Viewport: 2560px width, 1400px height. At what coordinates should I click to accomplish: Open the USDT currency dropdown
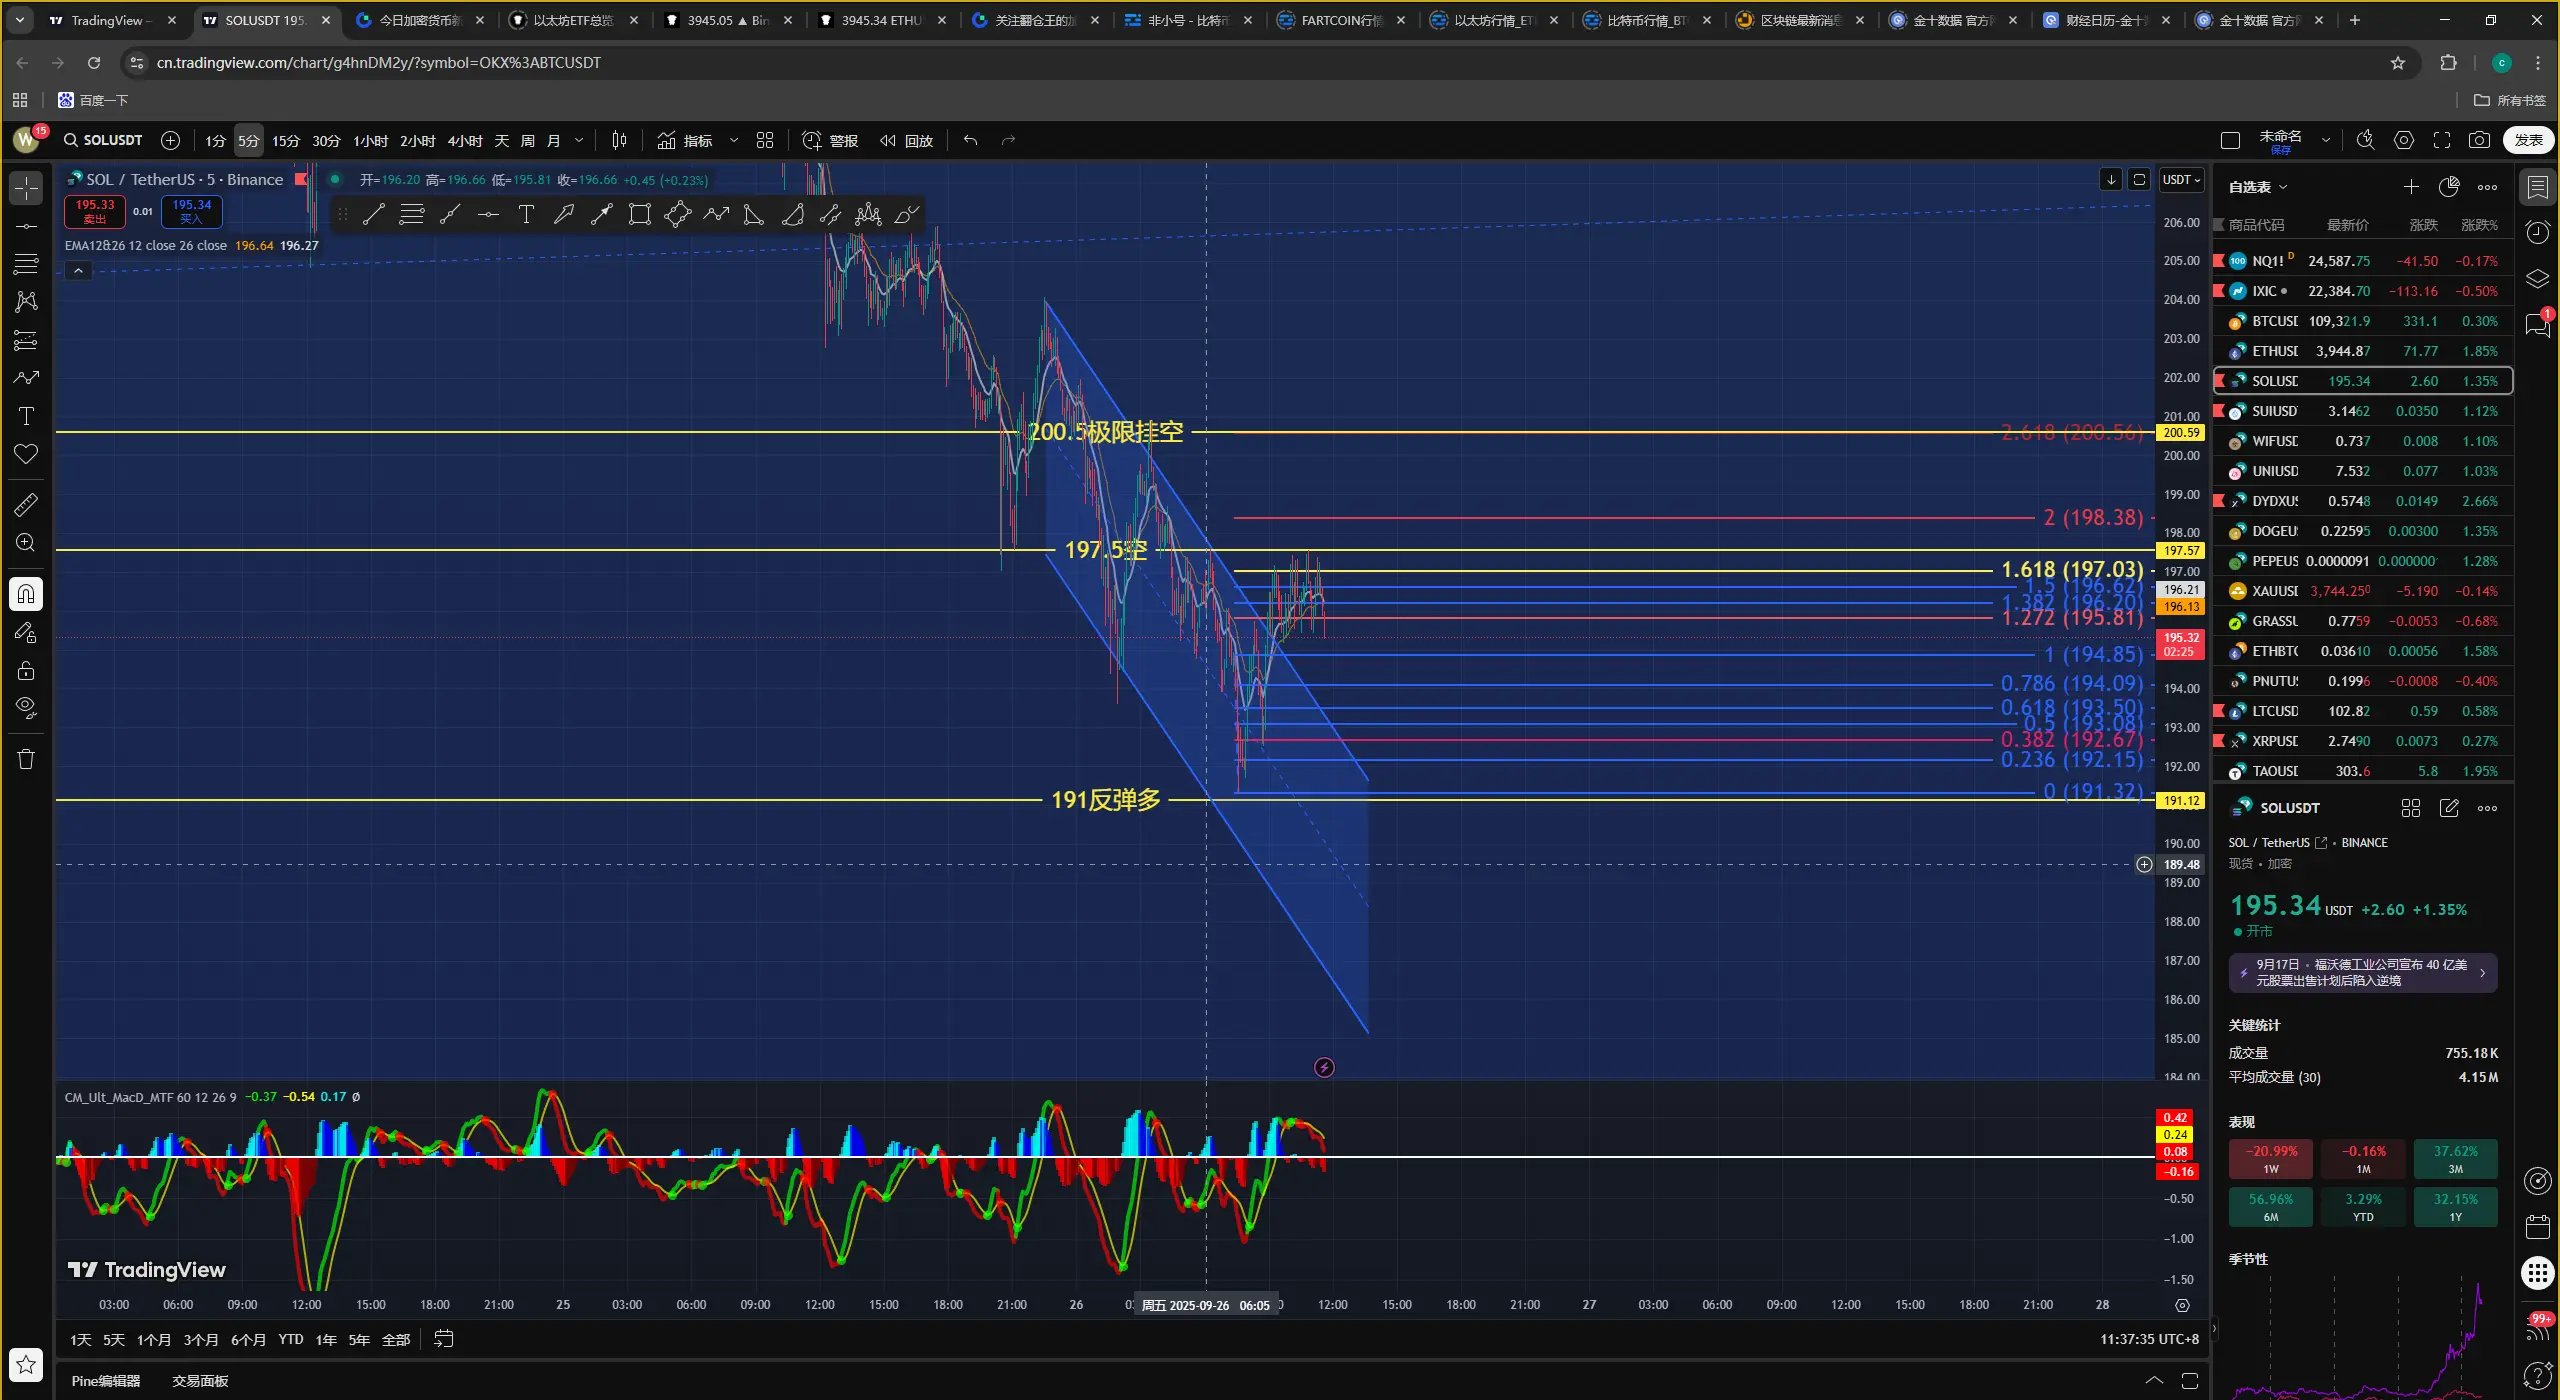tap(2181, 180)
